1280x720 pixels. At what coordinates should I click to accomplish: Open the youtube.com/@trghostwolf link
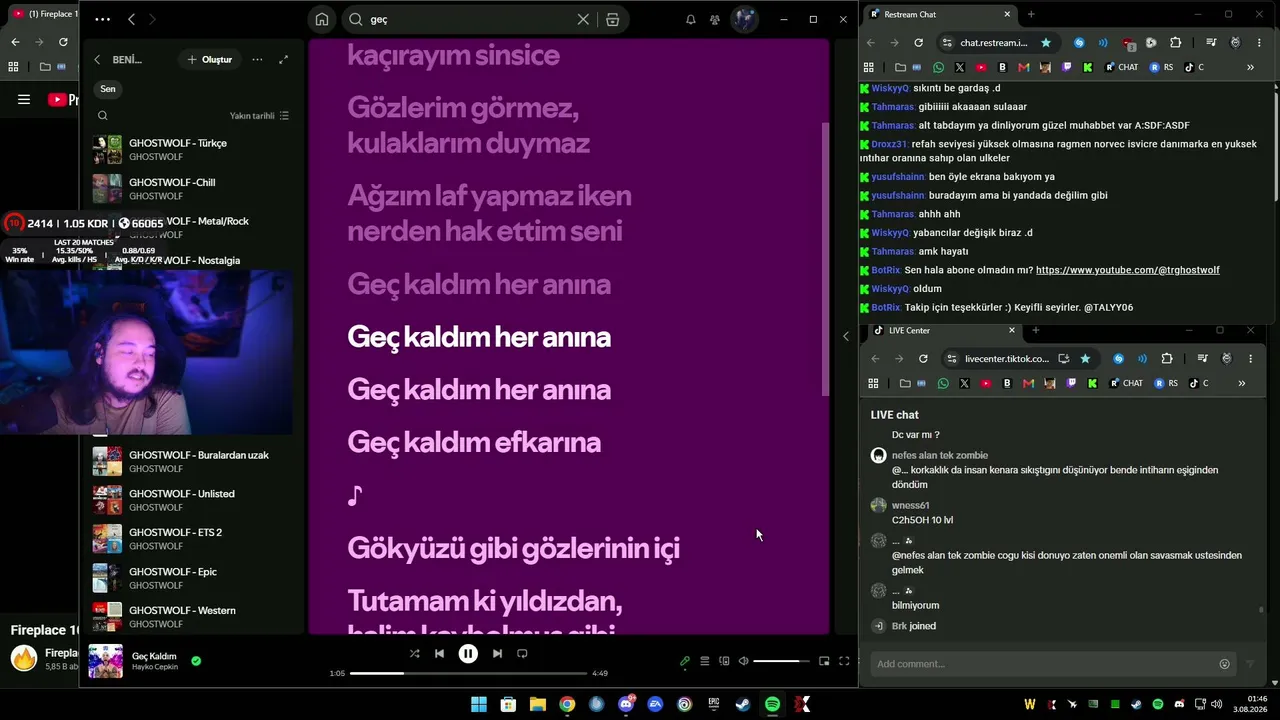click(x=1128, y=270)
